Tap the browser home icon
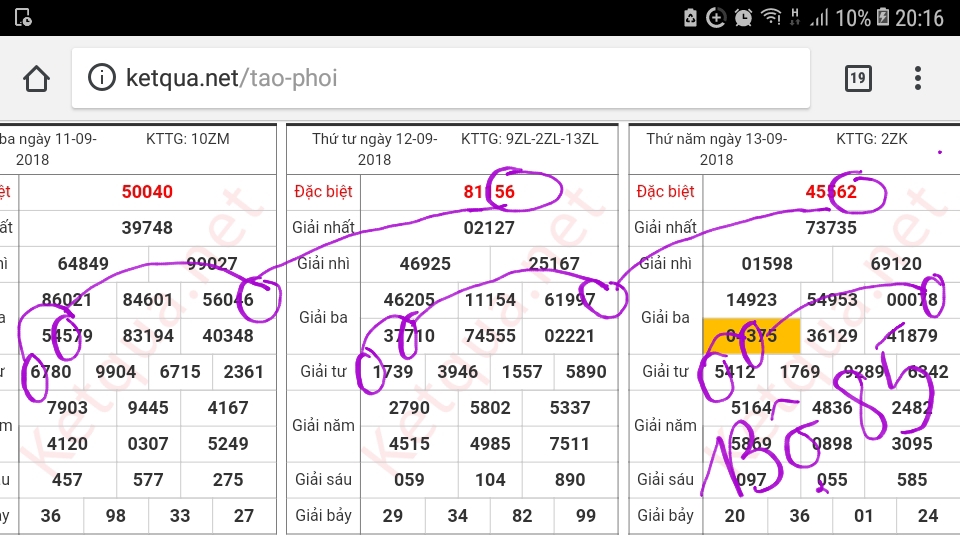Image resolution: width=960 pixels, height=540 pixels. [x=37, y=78]
